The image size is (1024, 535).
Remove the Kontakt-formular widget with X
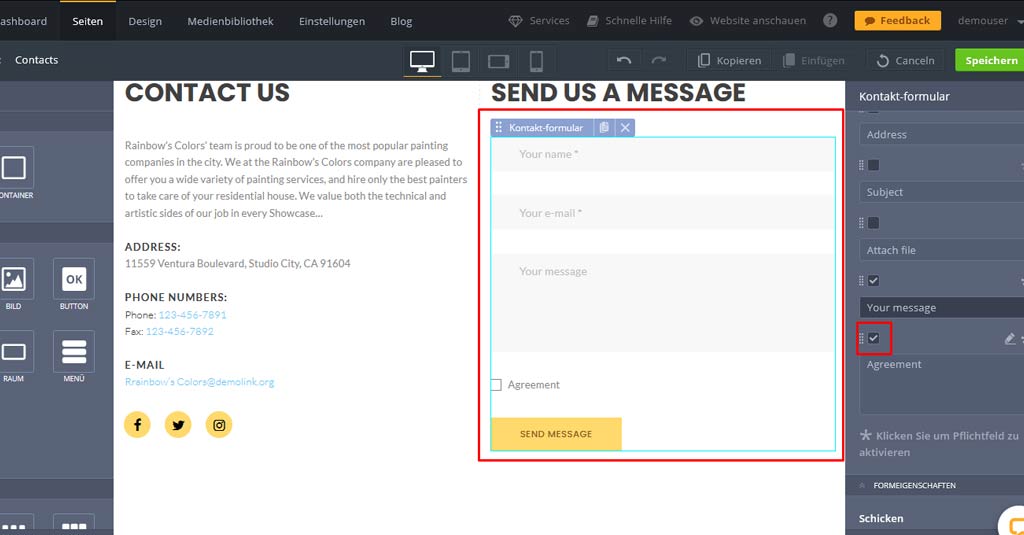click(x=625, y=128)
